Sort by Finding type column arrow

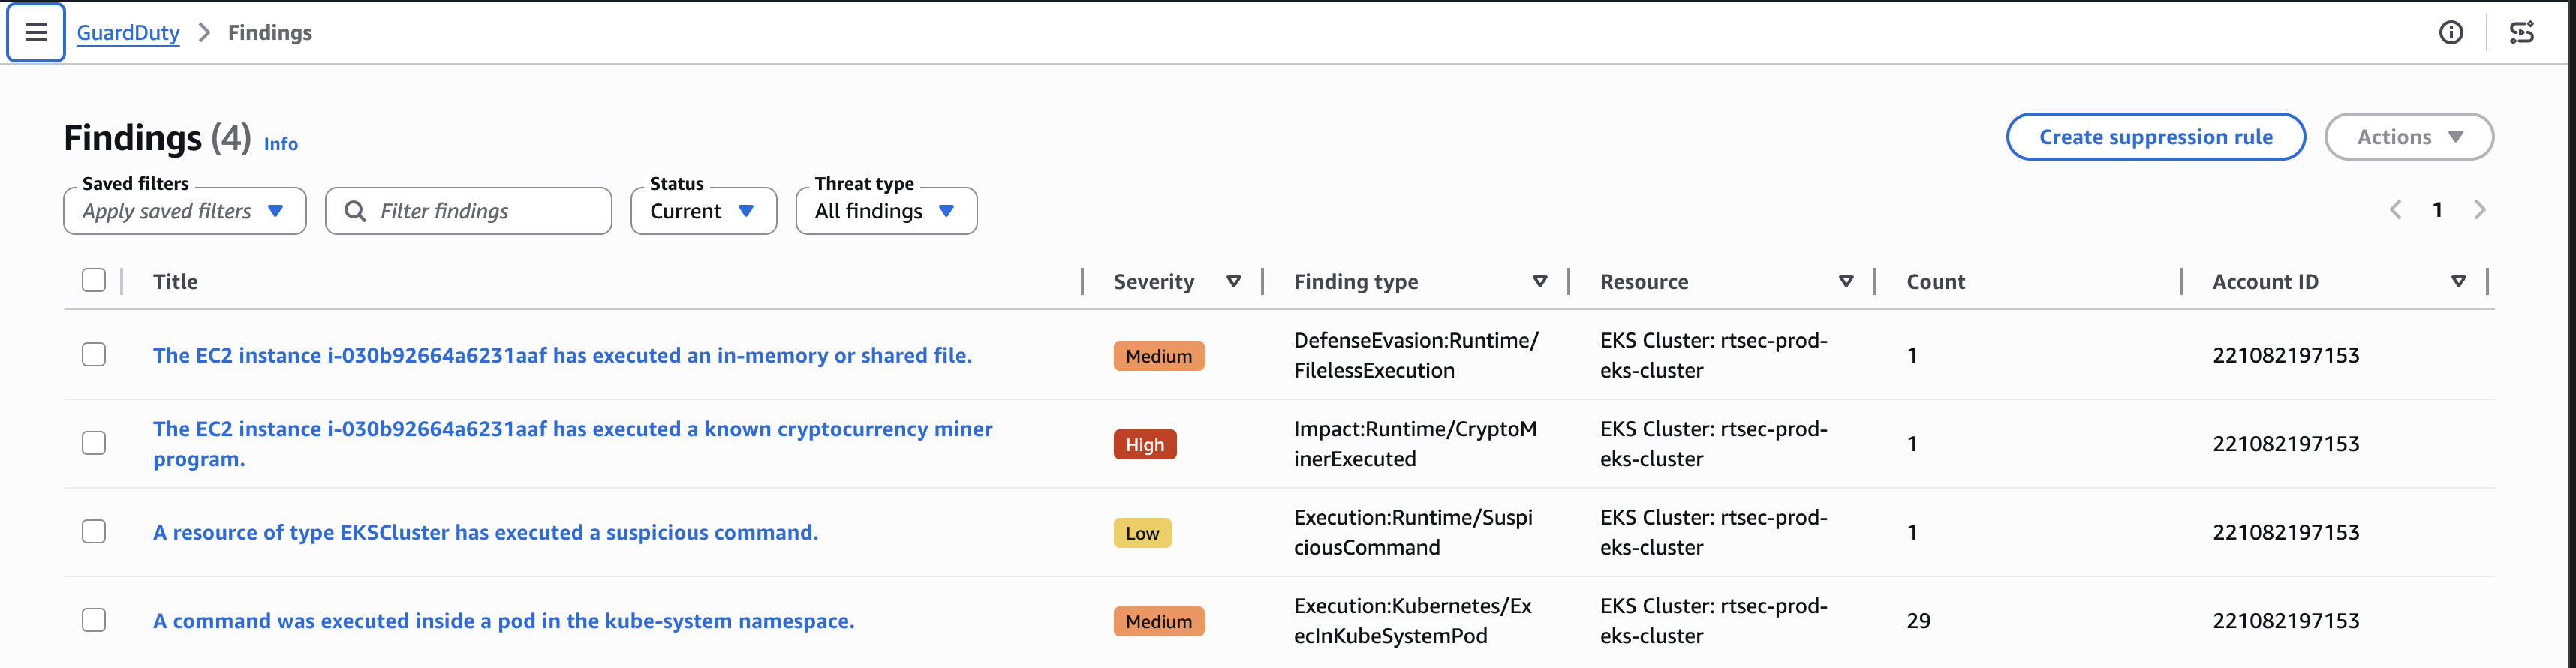tap(1540, 282)
